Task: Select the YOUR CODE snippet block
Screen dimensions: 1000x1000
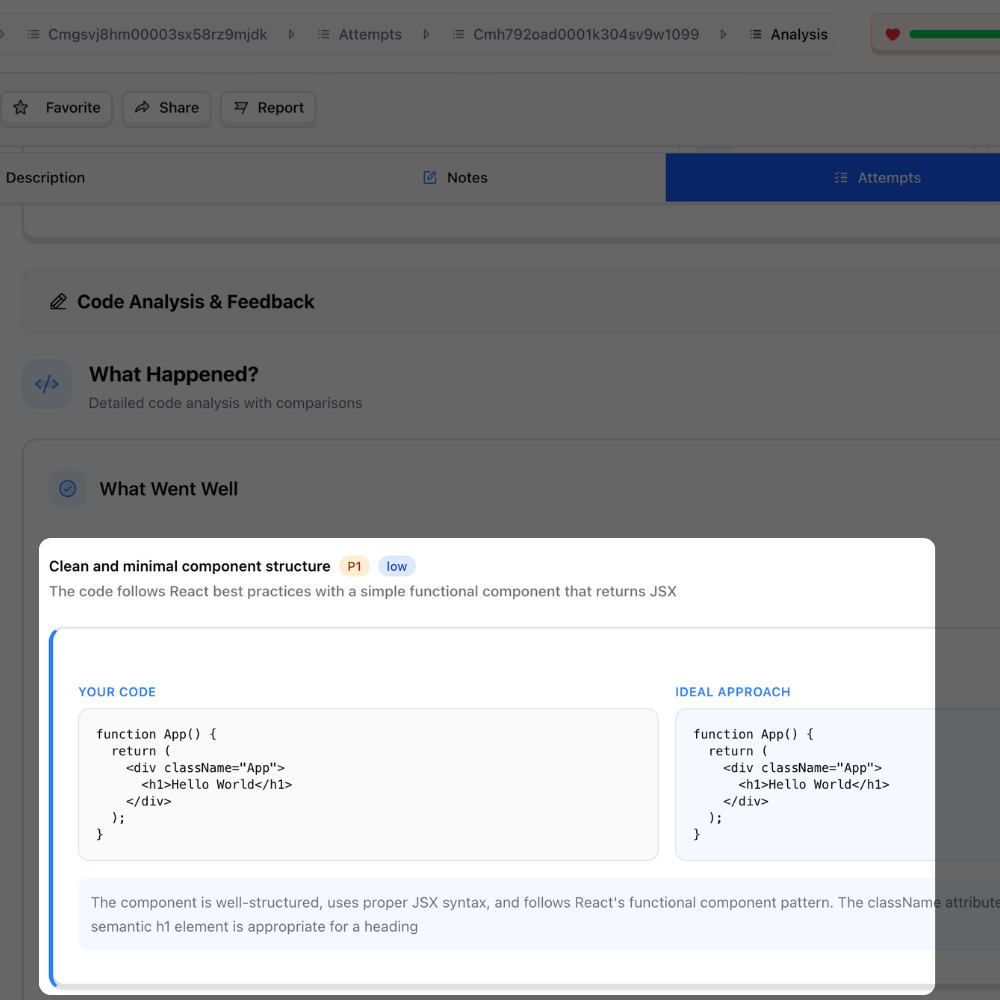Action: pos(368,784)
